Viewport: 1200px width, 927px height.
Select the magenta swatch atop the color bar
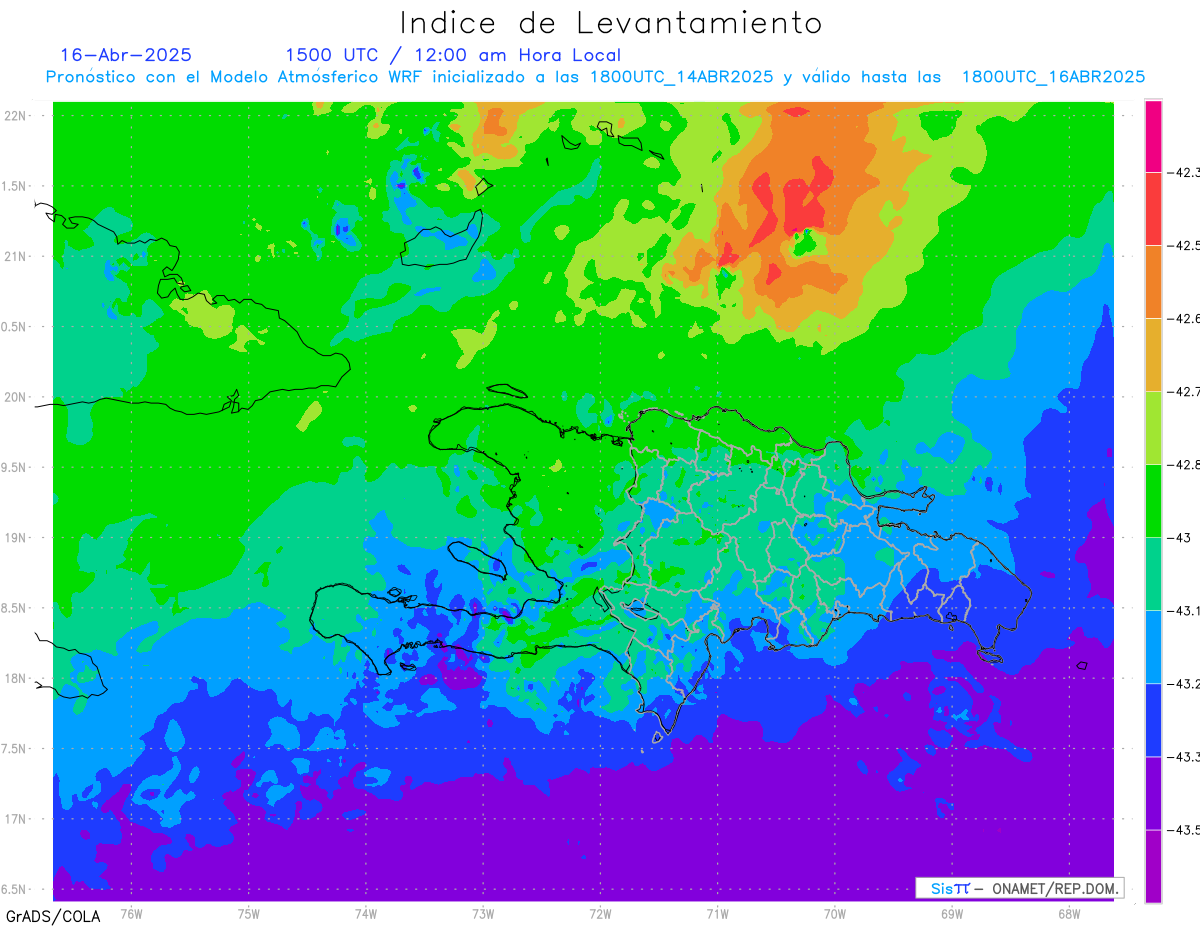1153,136
